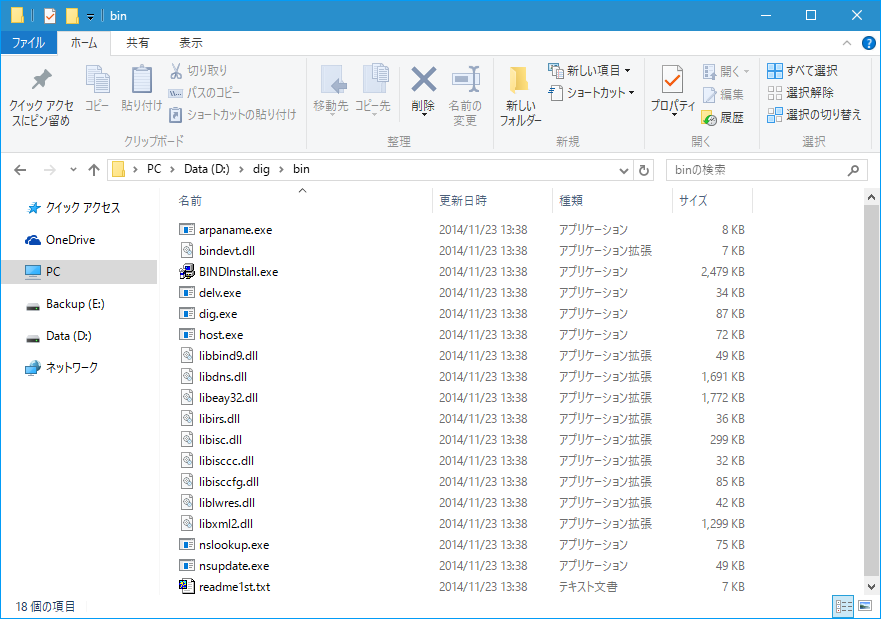The width and height of the screenshot is (881, 619).
Task: Click the scrollbar up arrow
Action: click(871, 197)
